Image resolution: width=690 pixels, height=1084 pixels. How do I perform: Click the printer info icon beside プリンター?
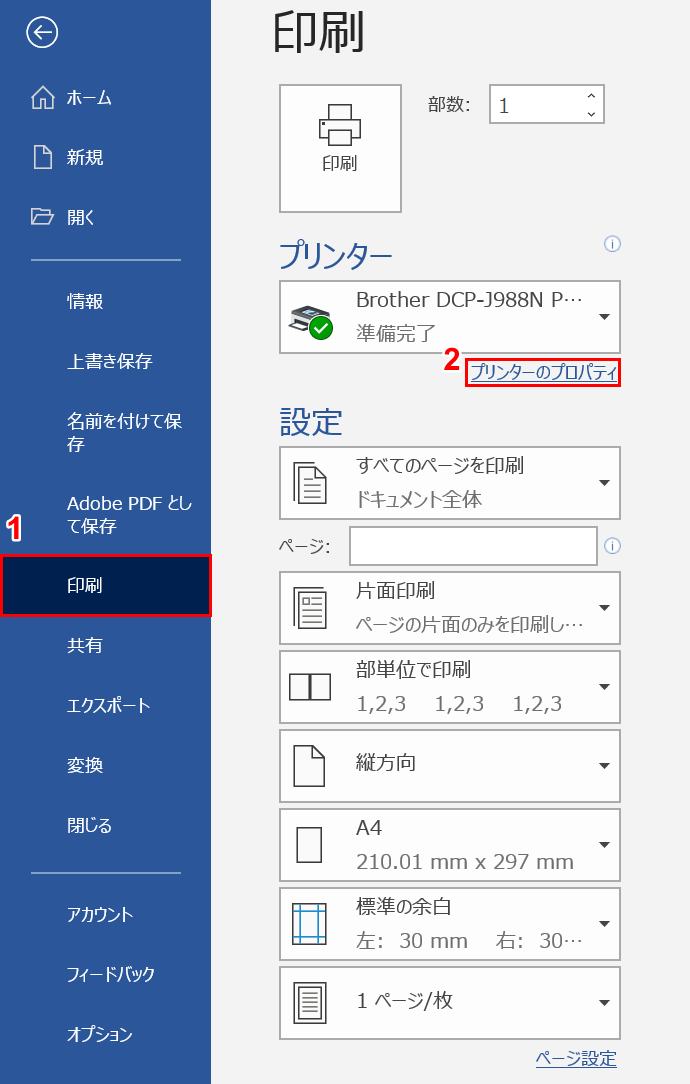[x=612, y=243]
